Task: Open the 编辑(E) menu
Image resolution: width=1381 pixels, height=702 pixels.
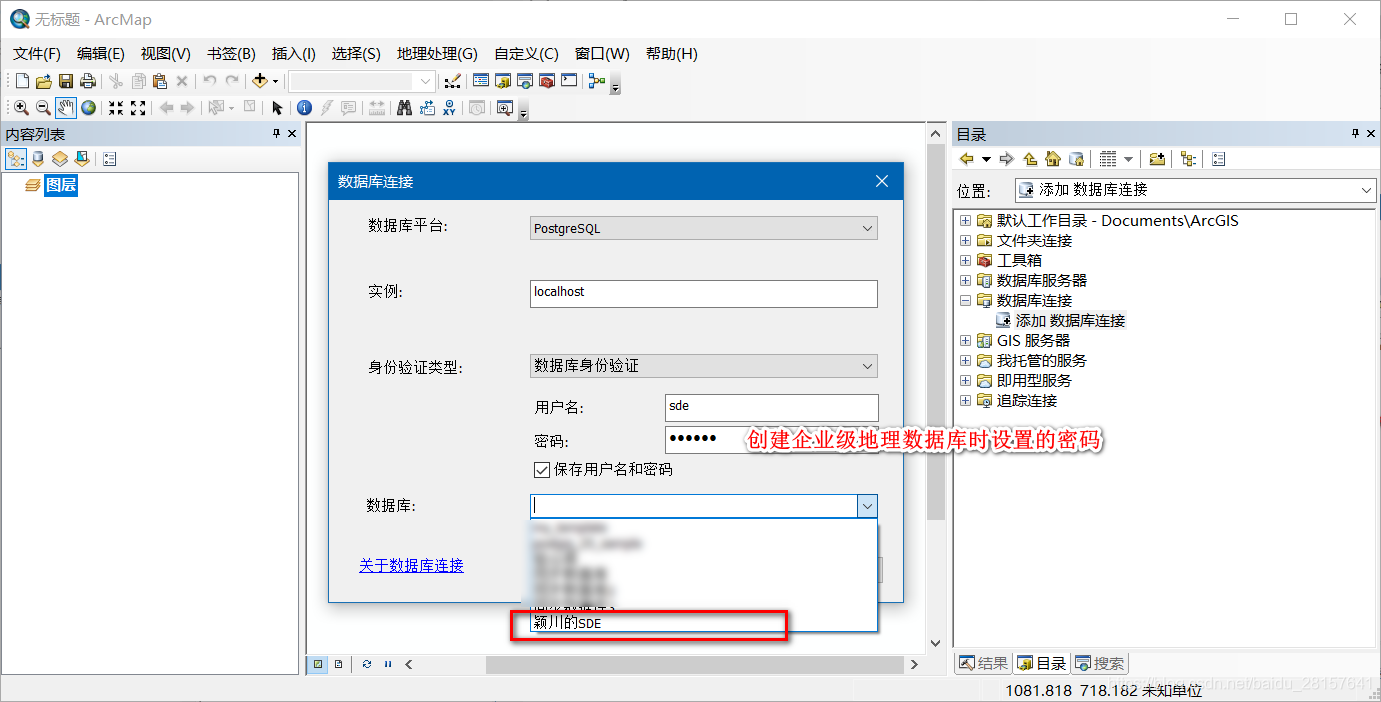Action: click(100, 53)
